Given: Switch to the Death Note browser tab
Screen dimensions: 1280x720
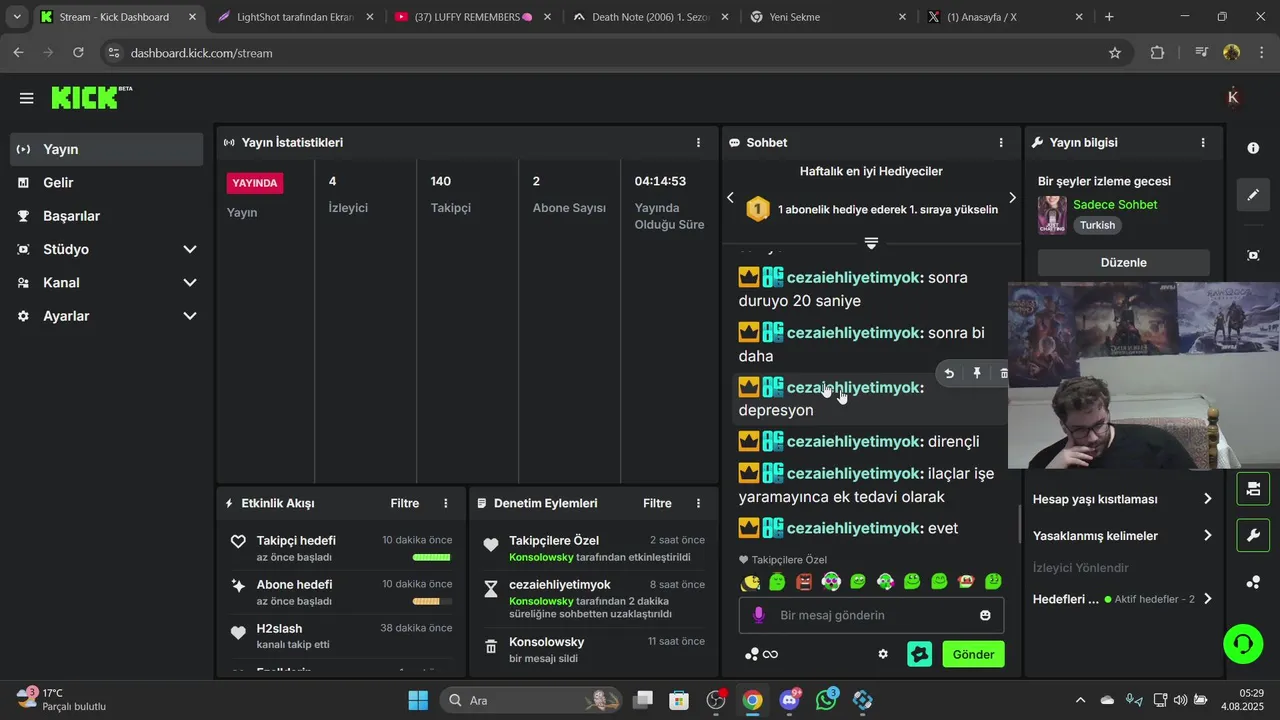Looking at the screenshot, I should (650, 17).
